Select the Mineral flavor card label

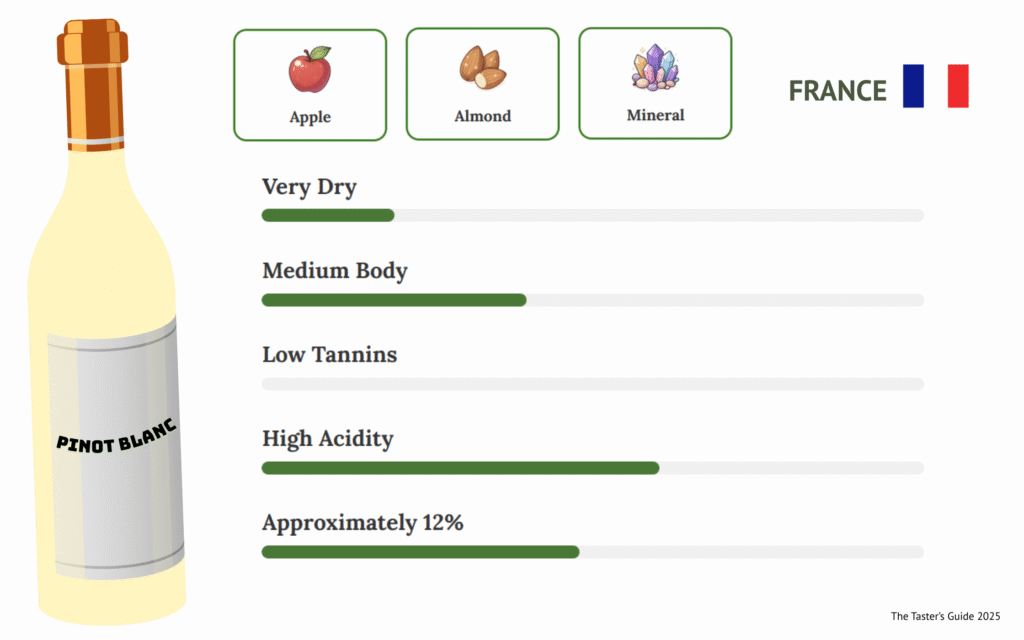pyautogui.click(x=655, y=115)
